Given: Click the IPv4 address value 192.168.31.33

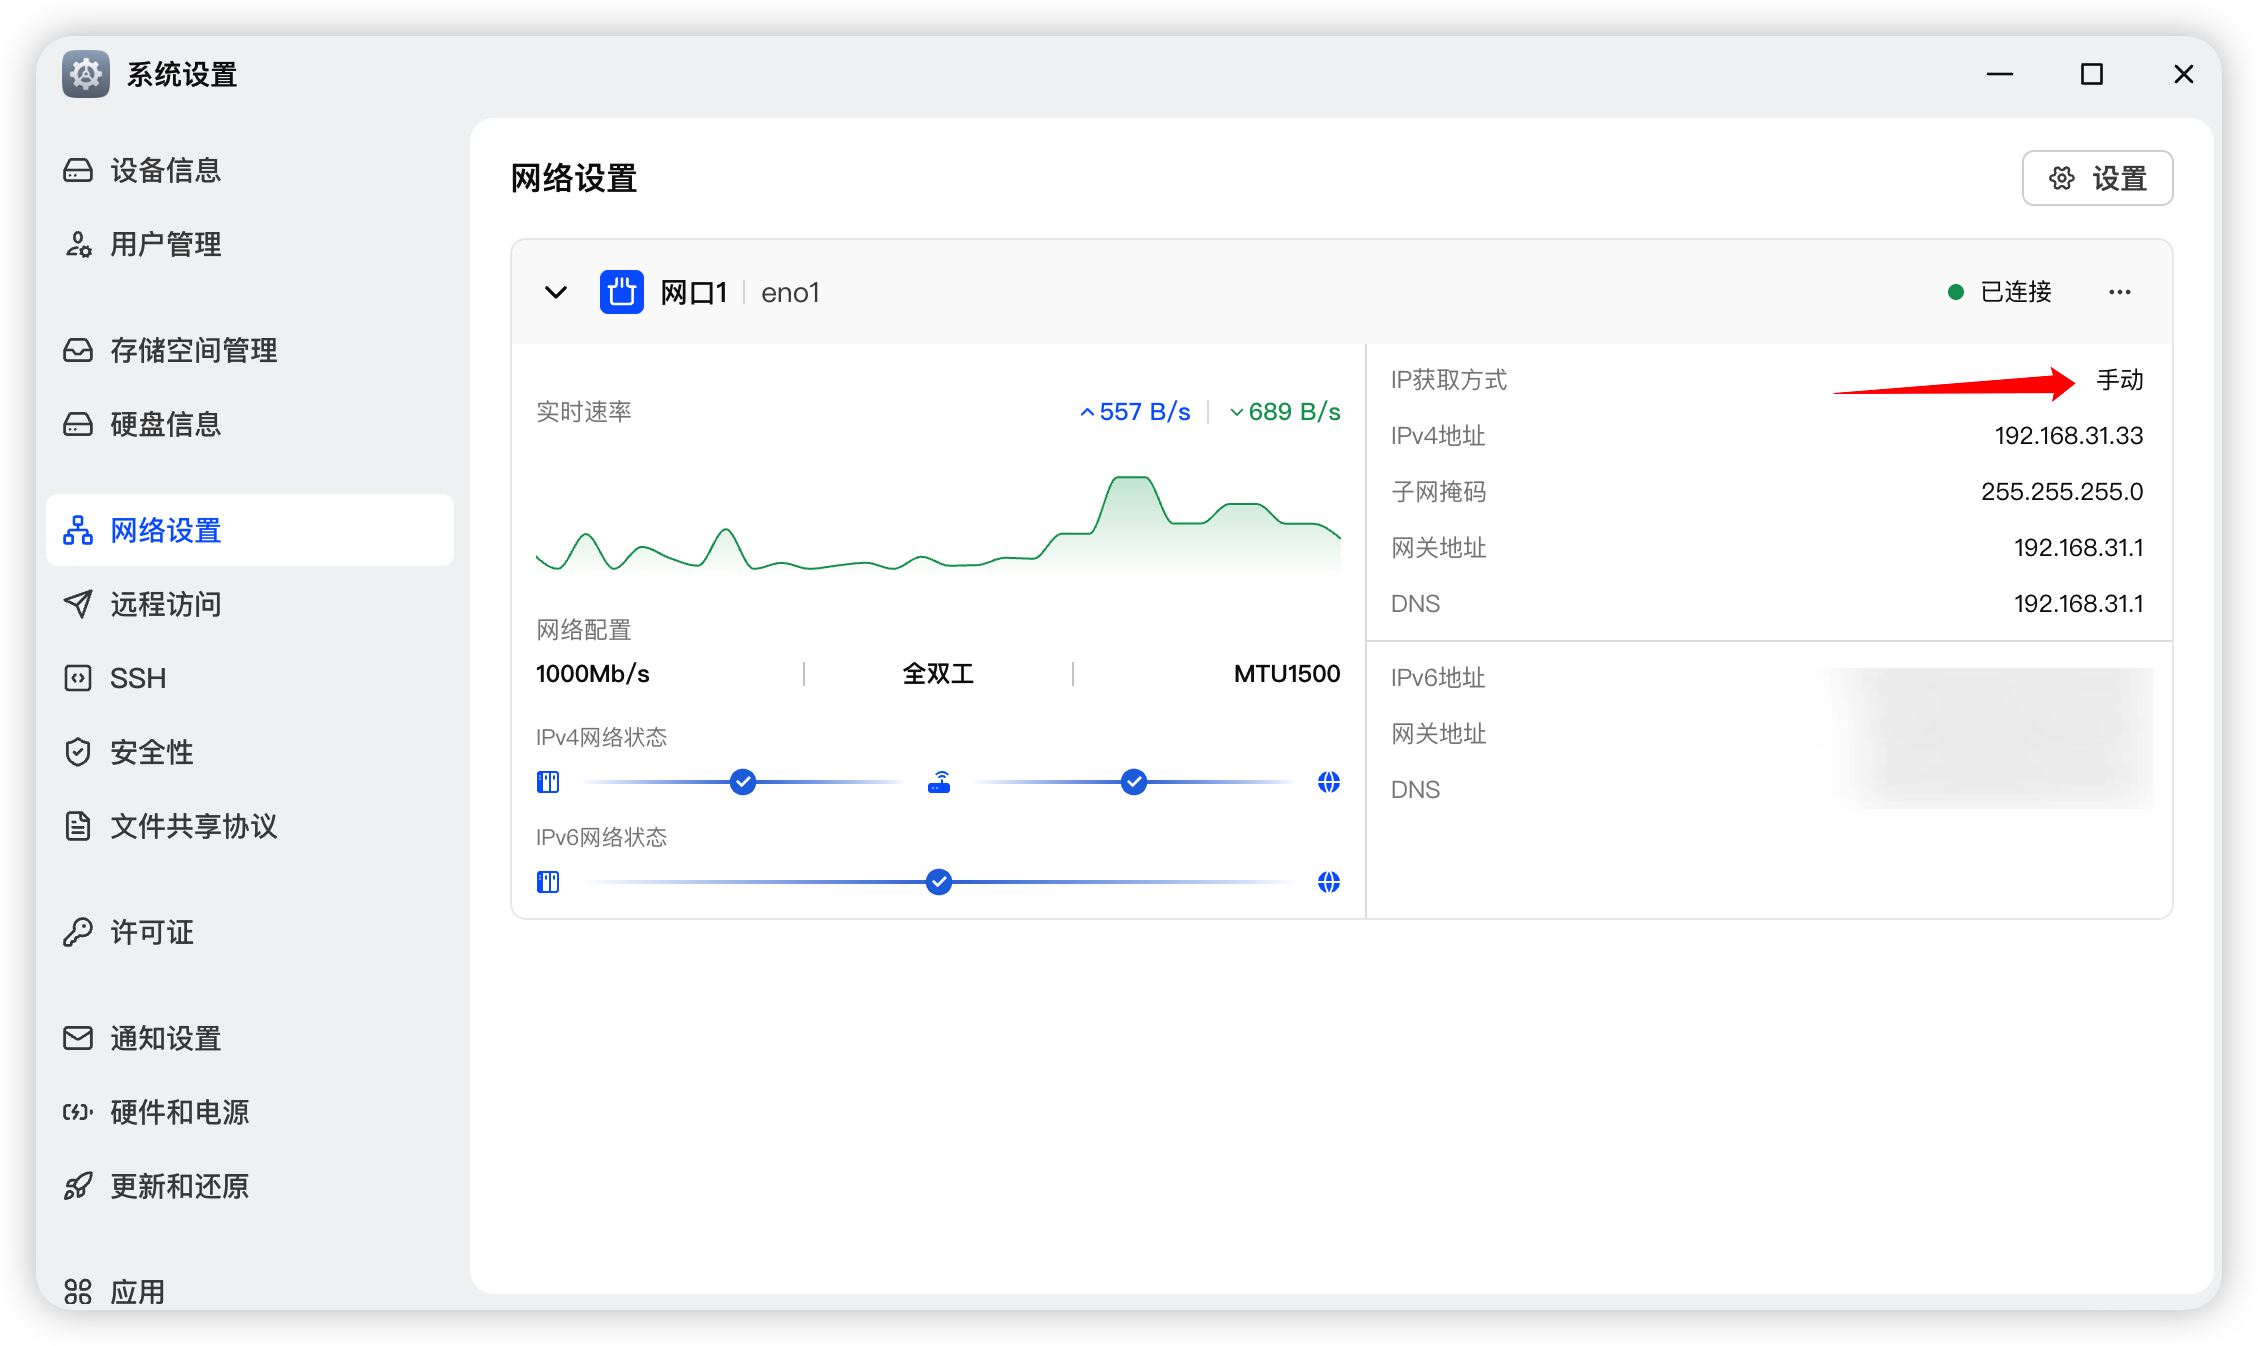Looking at the screenshot, I should click(2068, 436).
